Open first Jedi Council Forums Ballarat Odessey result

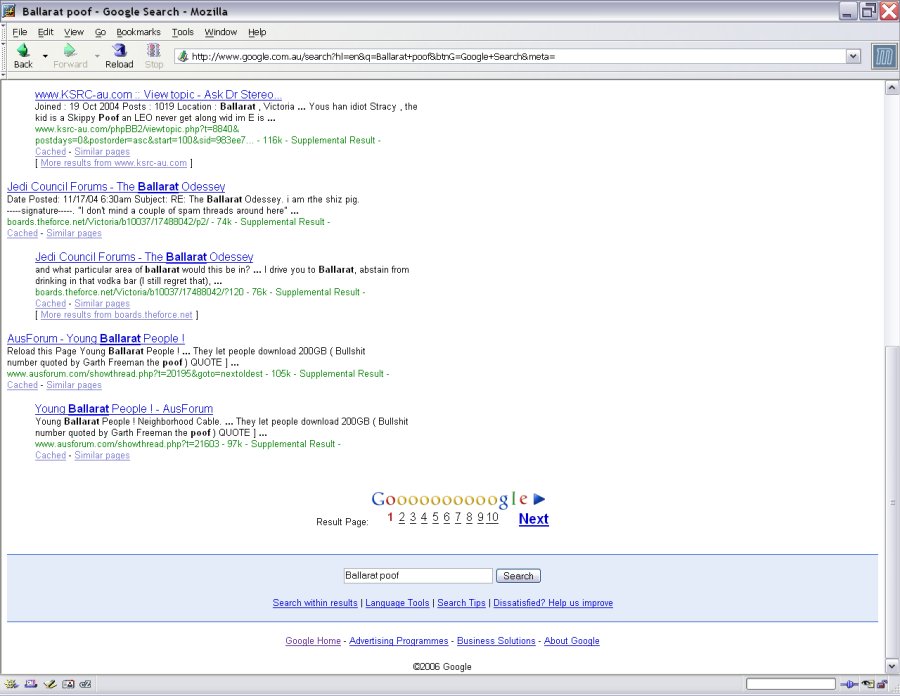[x=116, y=186]
